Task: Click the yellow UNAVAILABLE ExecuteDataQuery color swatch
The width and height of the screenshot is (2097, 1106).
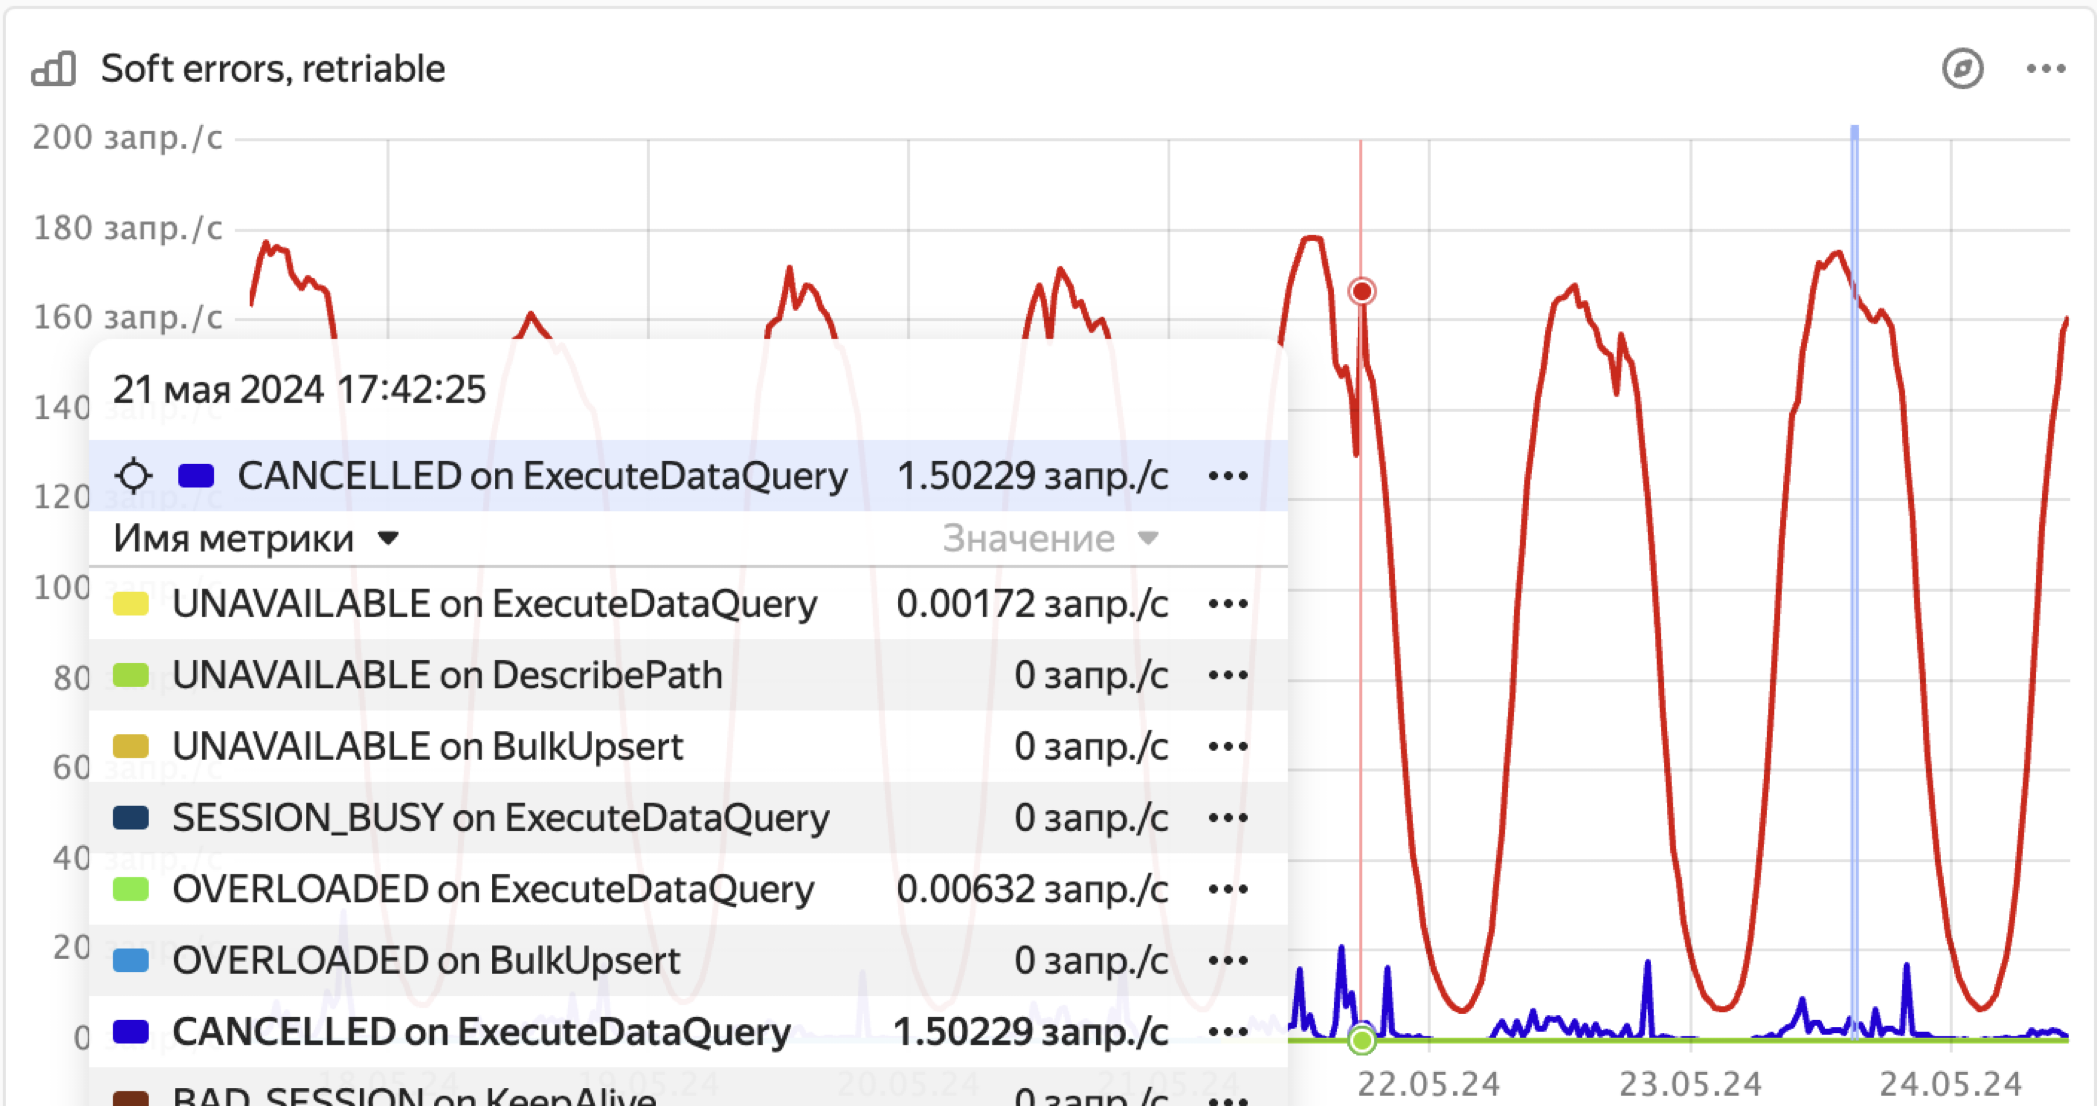Action: coord(131,604)
